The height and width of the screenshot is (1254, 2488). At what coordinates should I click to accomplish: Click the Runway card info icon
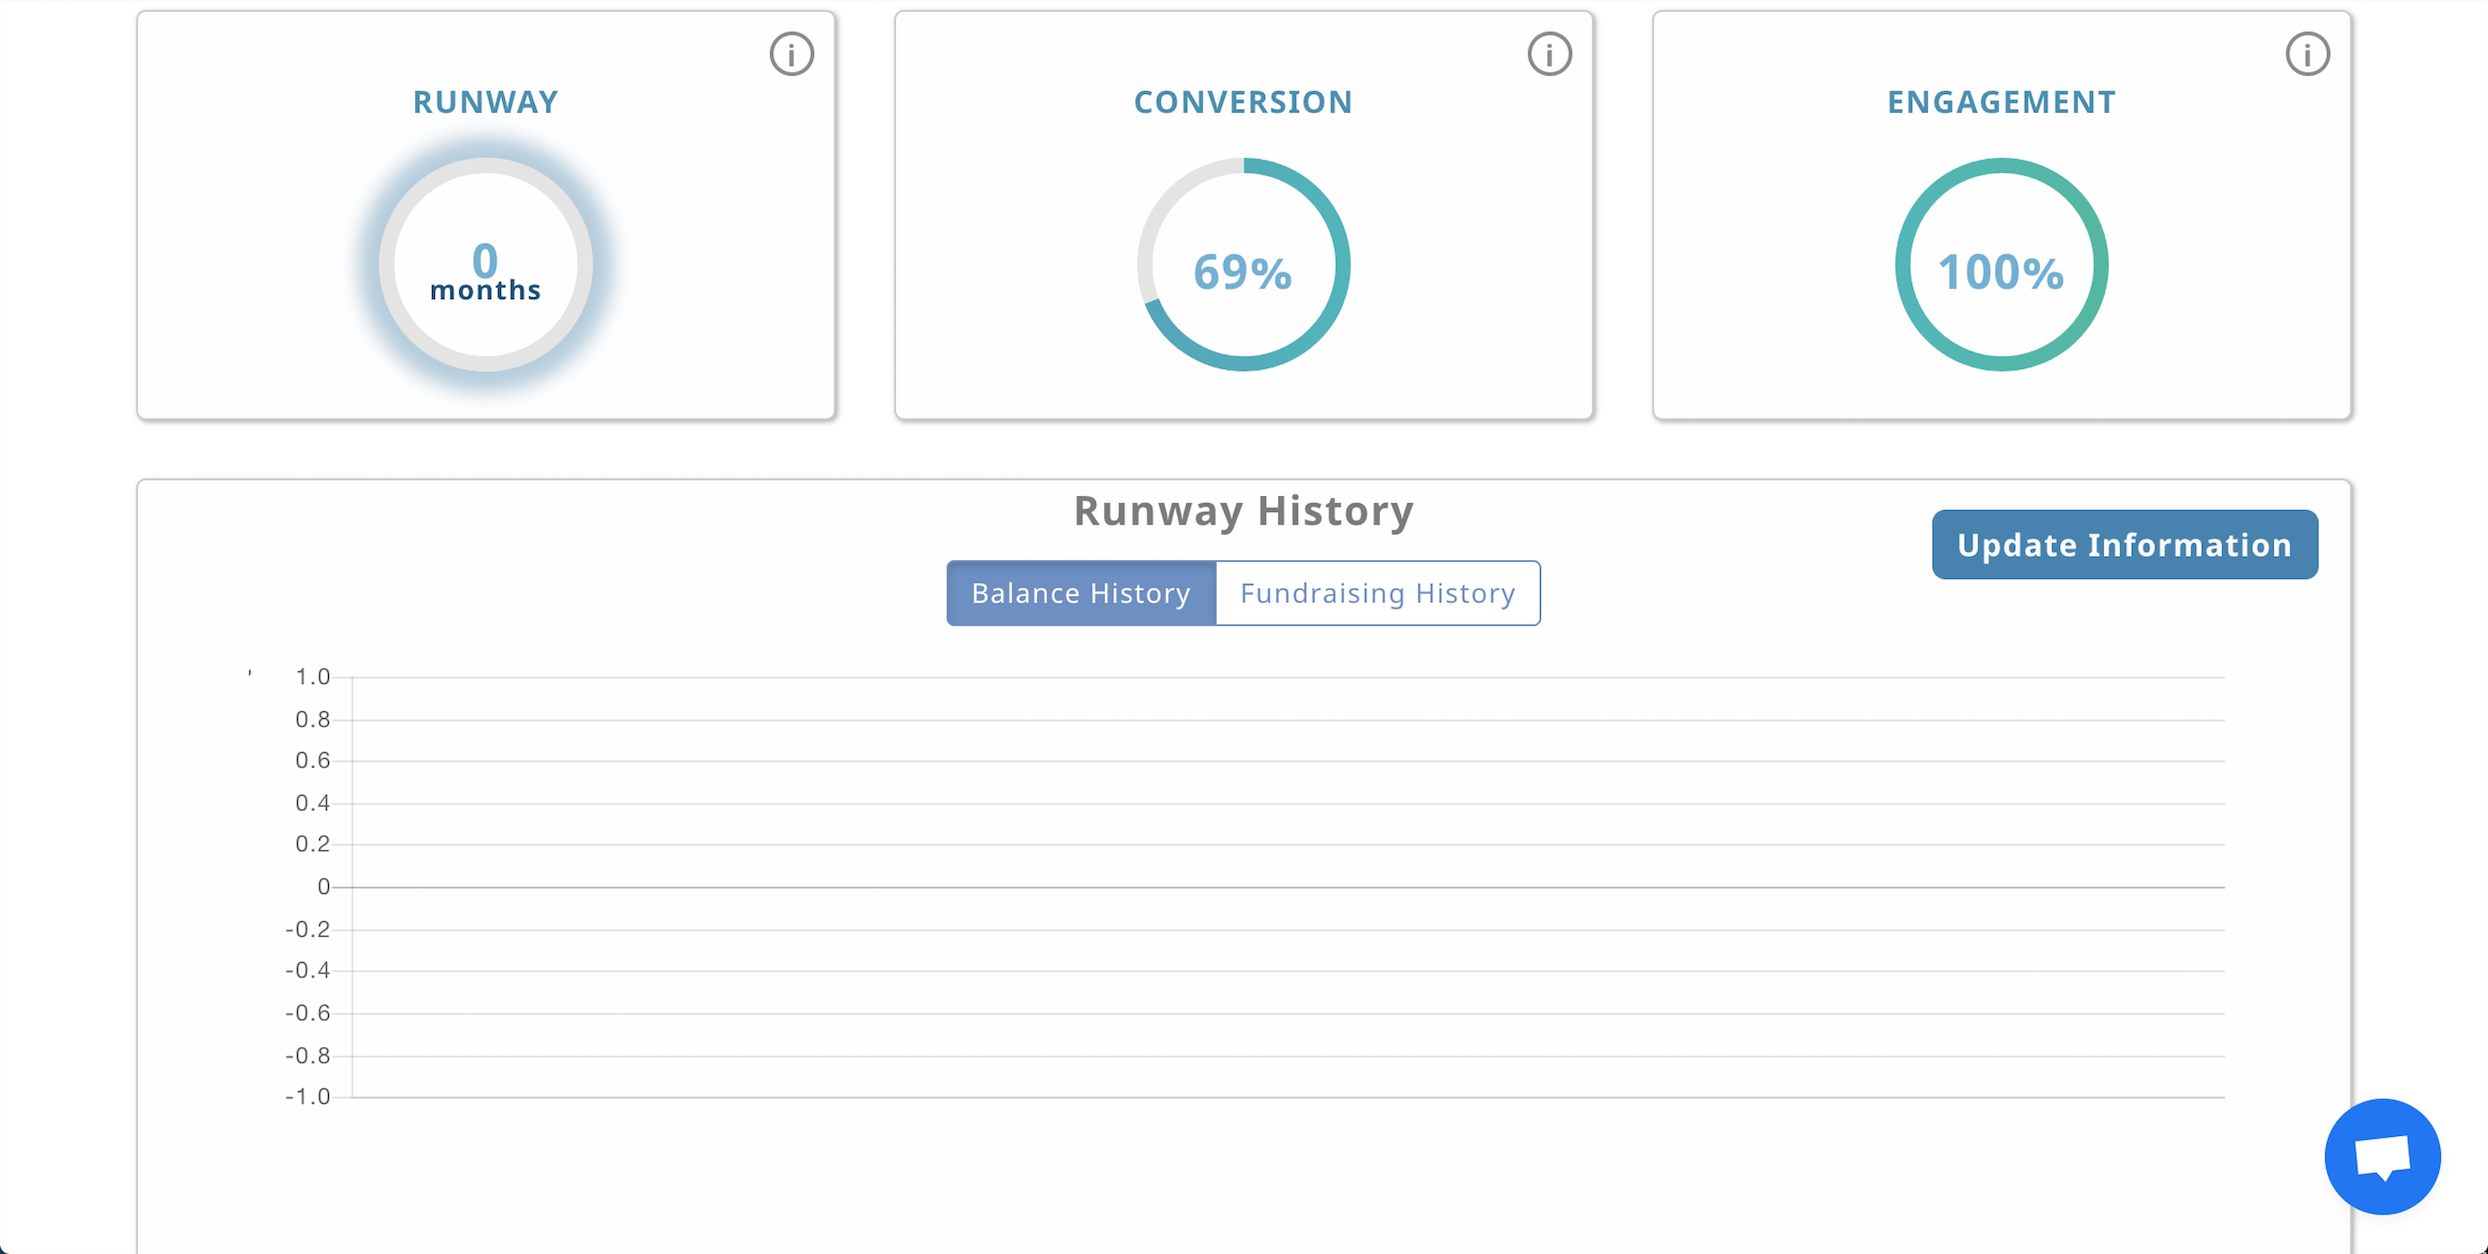(x=791, y=54)
